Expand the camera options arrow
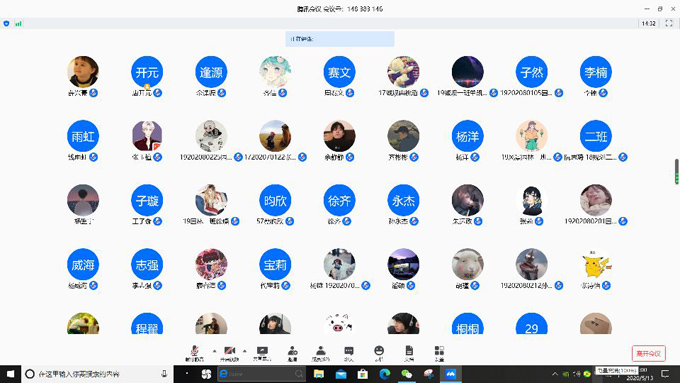680x383 pixels. [x=245, y=351]
